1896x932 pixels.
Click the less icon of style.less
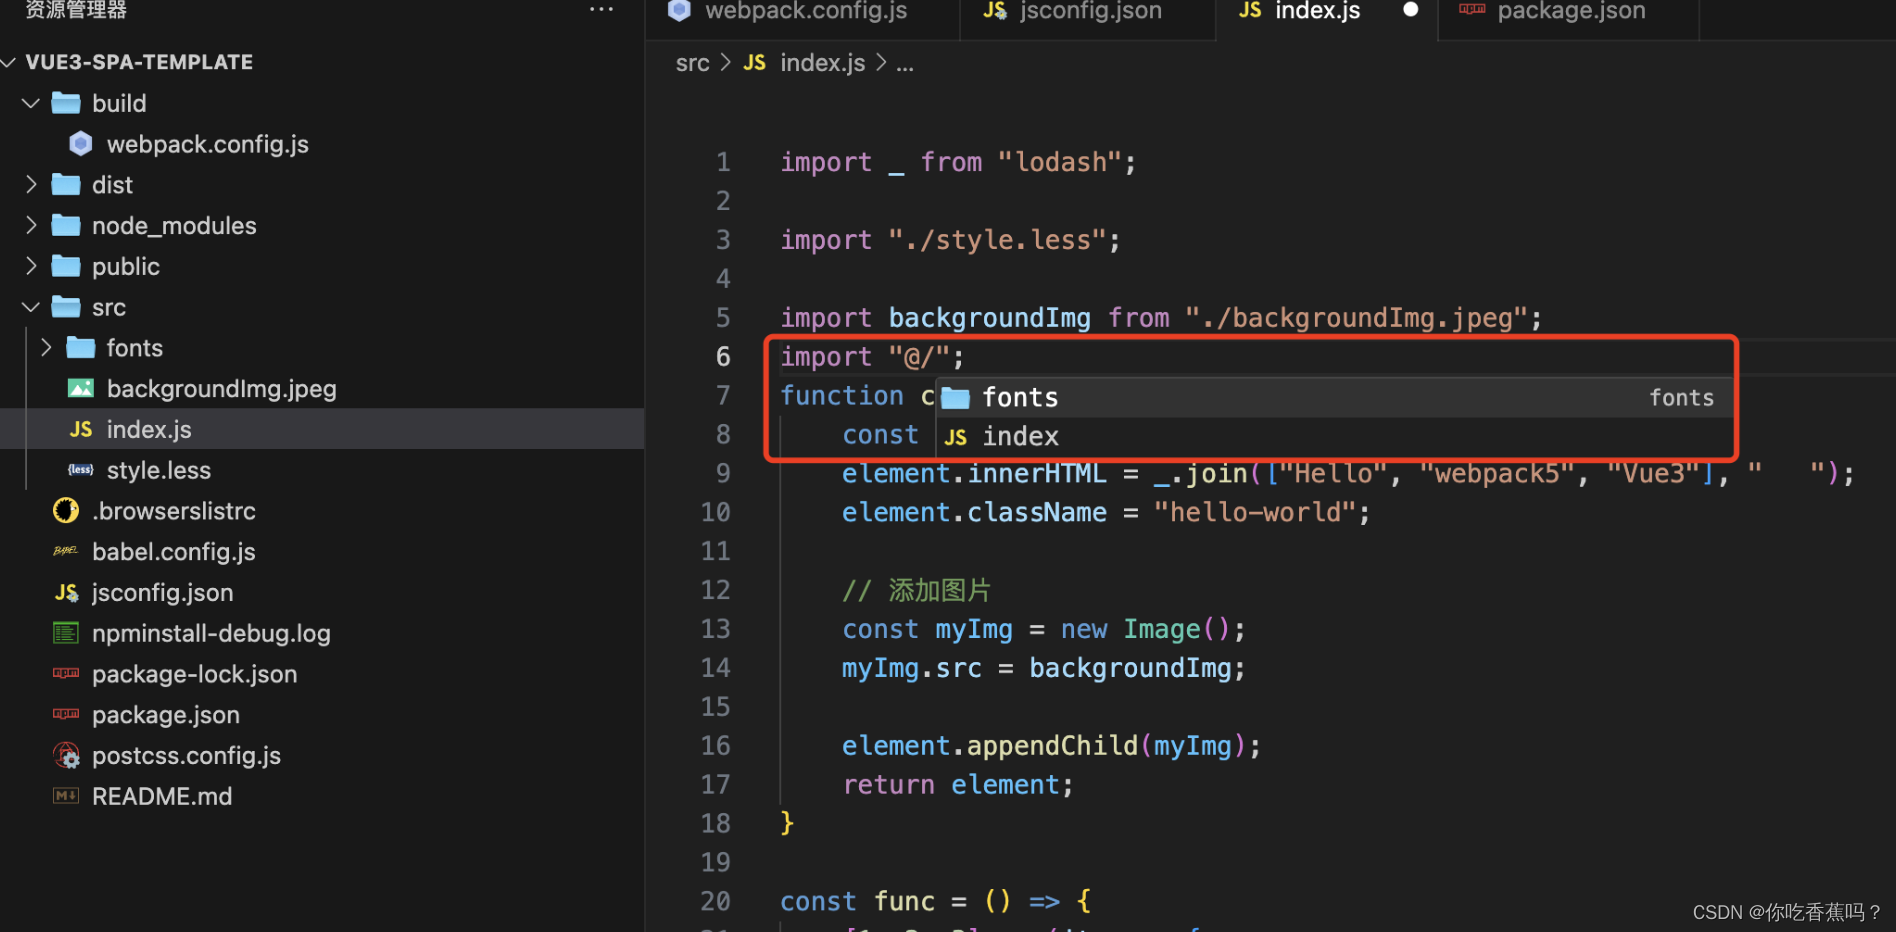(81, 470)
